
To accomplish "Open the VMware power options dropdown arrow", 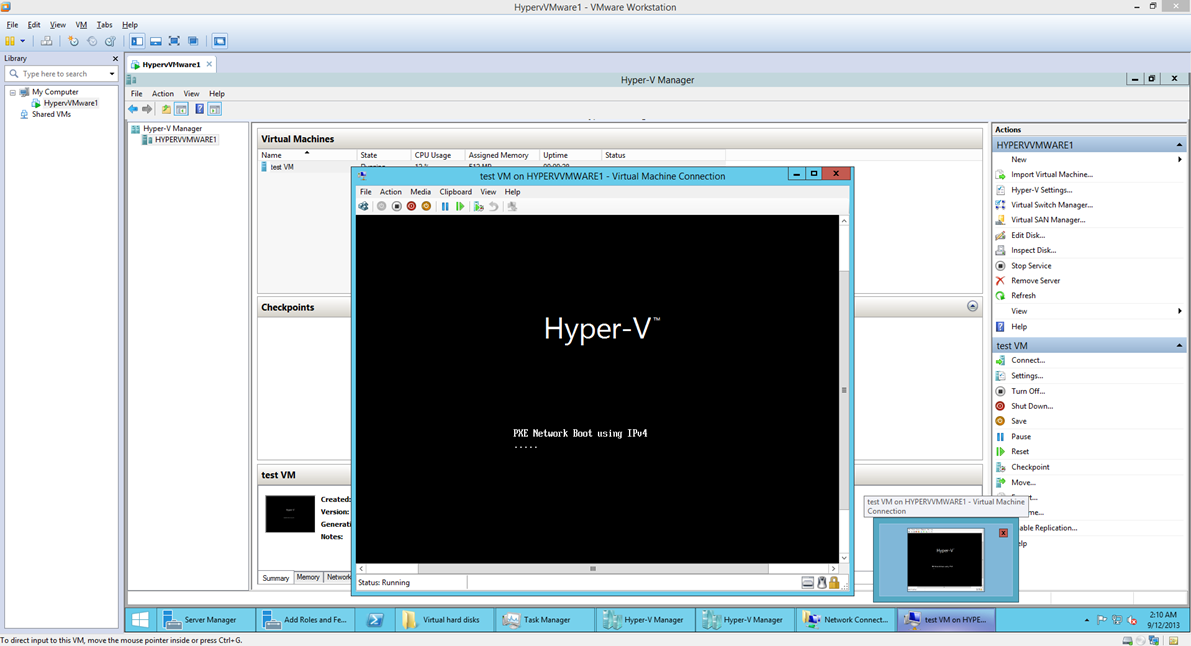I will pos(23,41).
